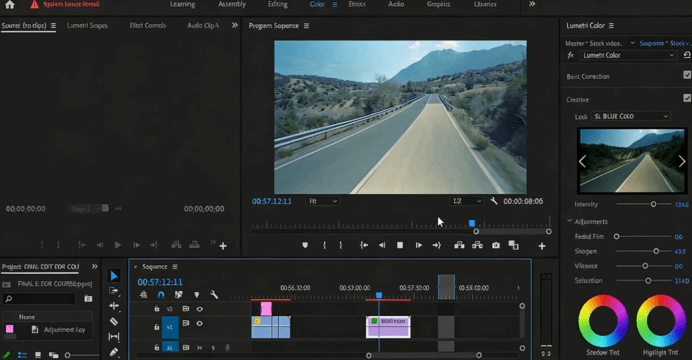Expand the Project panel overflow menu
The image size is (692, 360).
[94, 266]
